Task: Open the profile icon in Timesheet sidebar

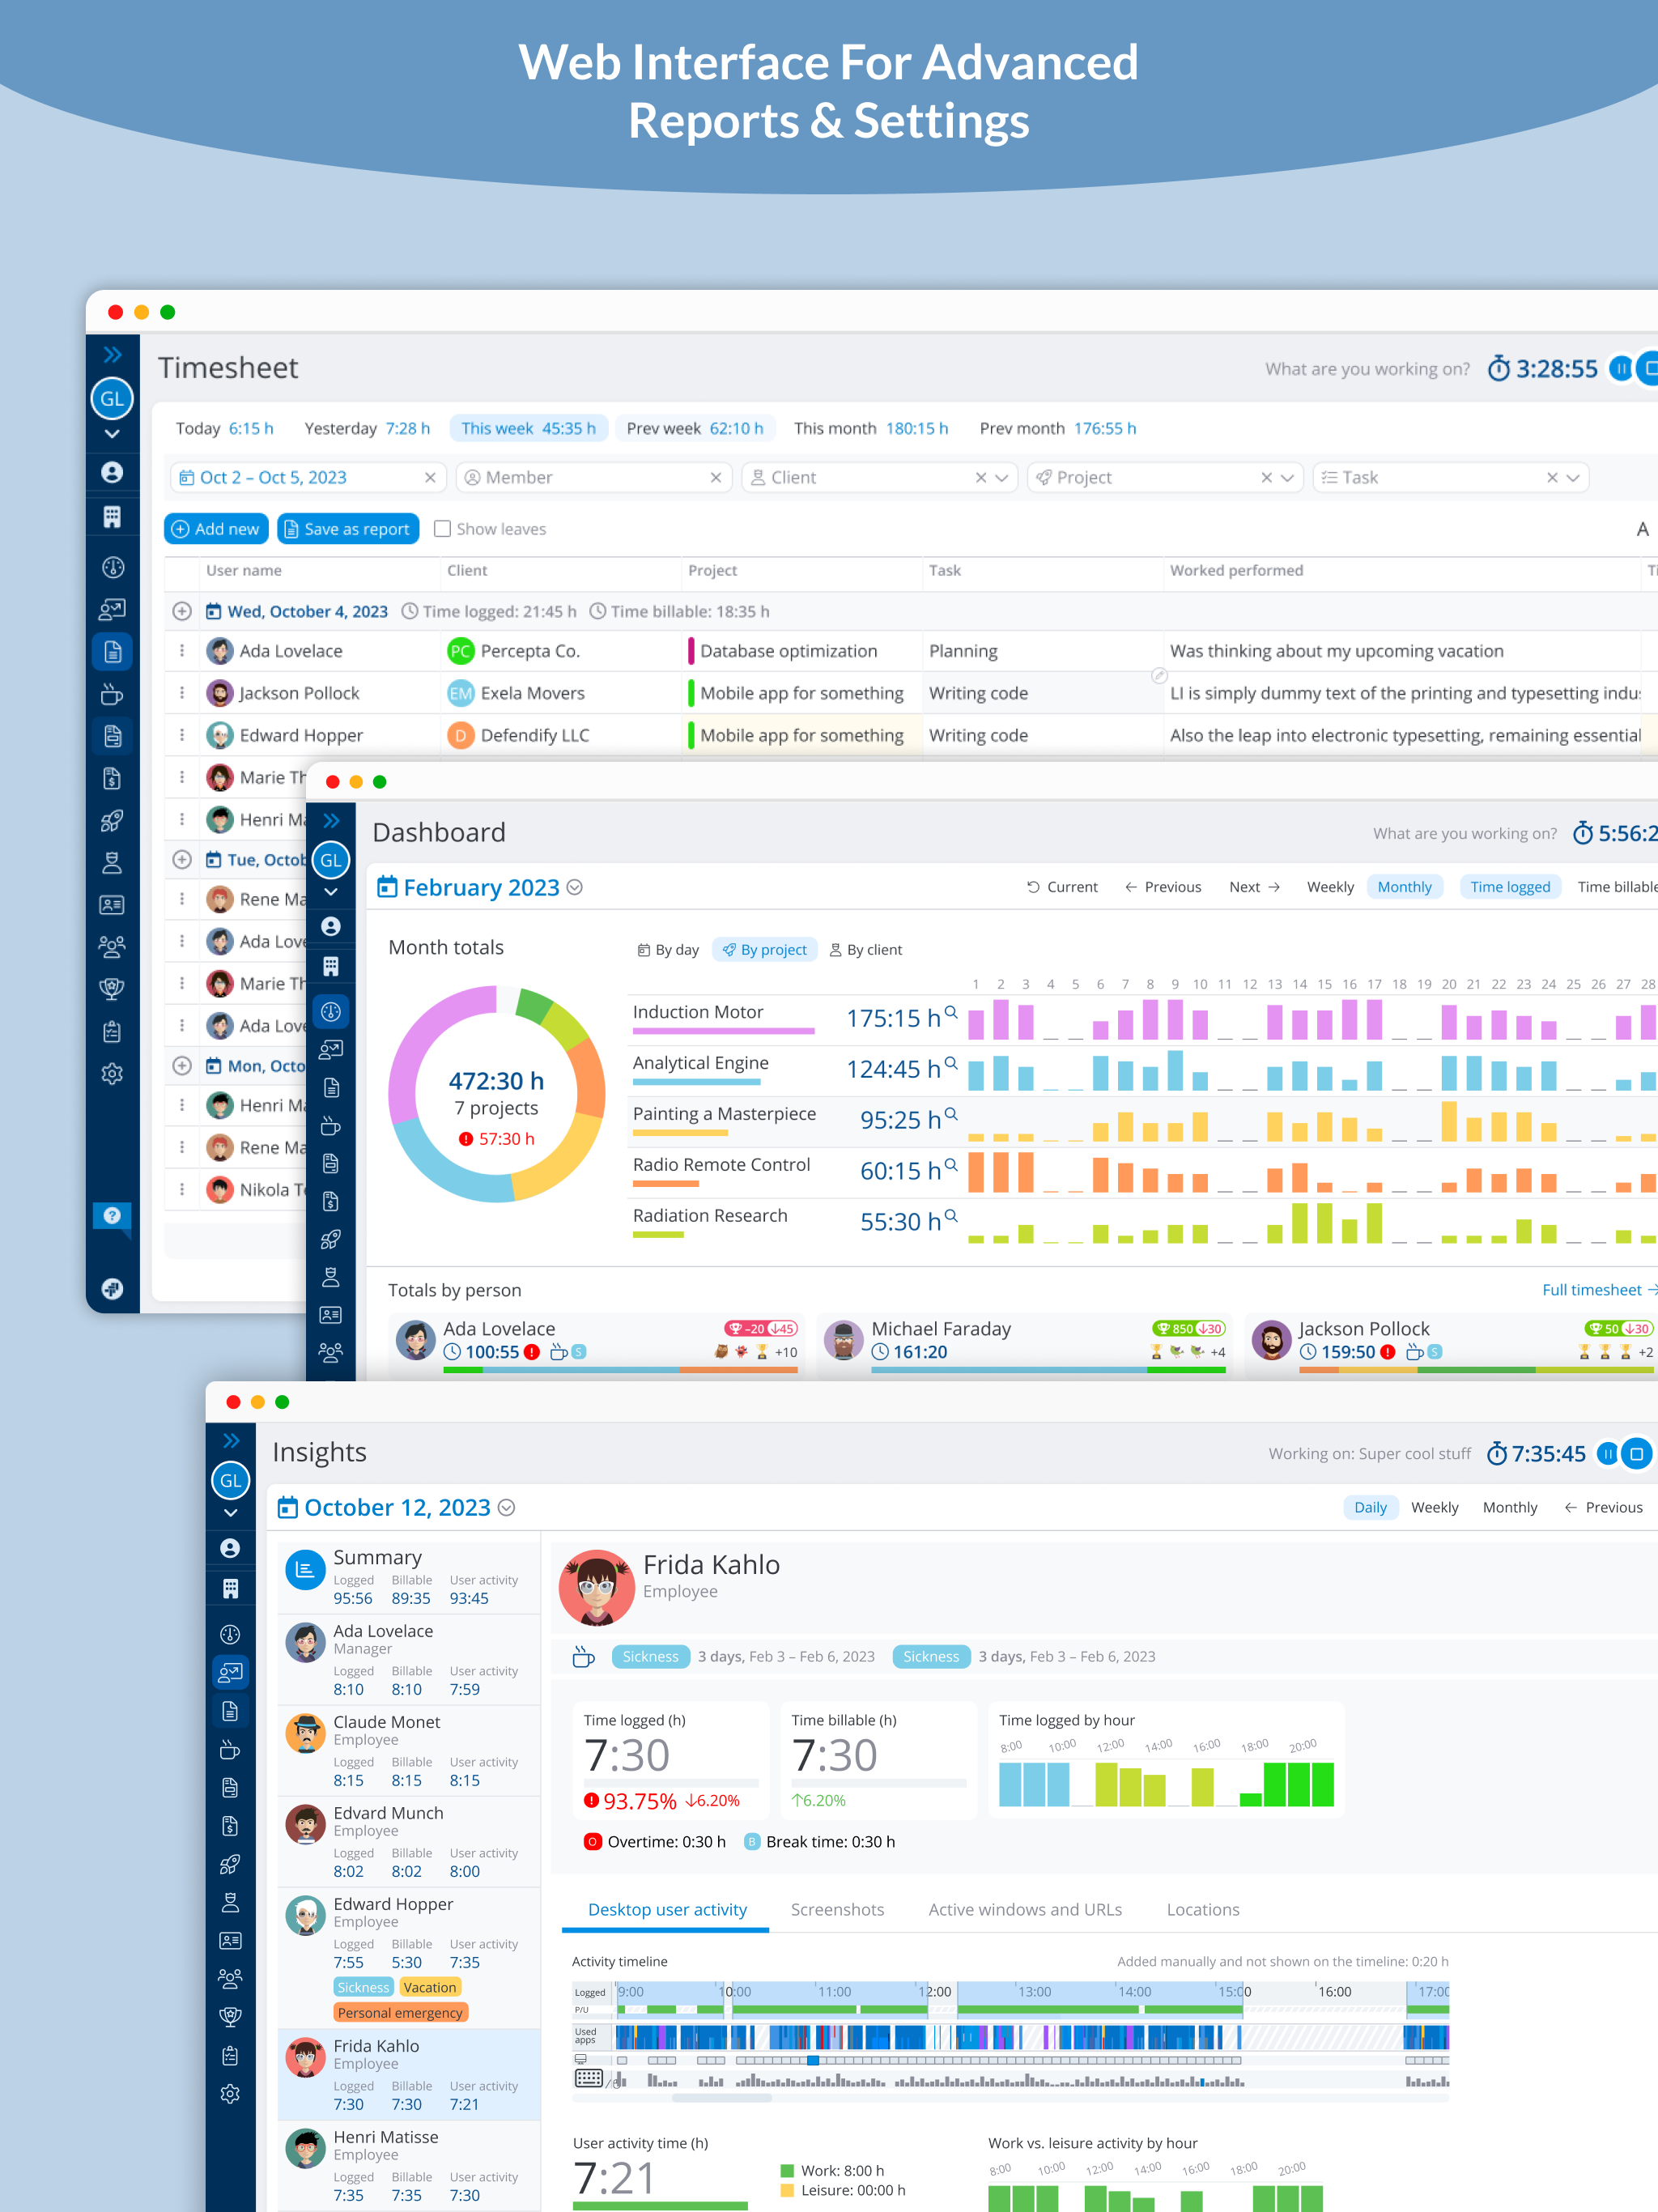Action: [x=112, y=472]
